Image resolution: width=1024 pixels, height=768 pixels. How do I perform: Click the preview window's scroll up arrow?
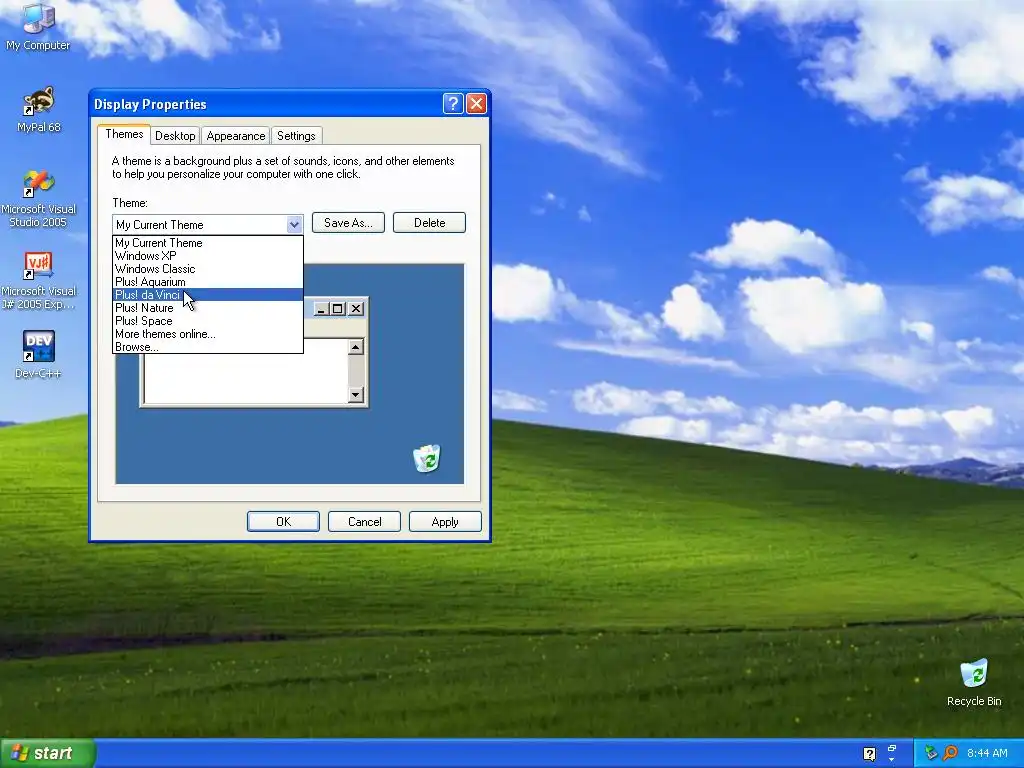coord(356,347)
